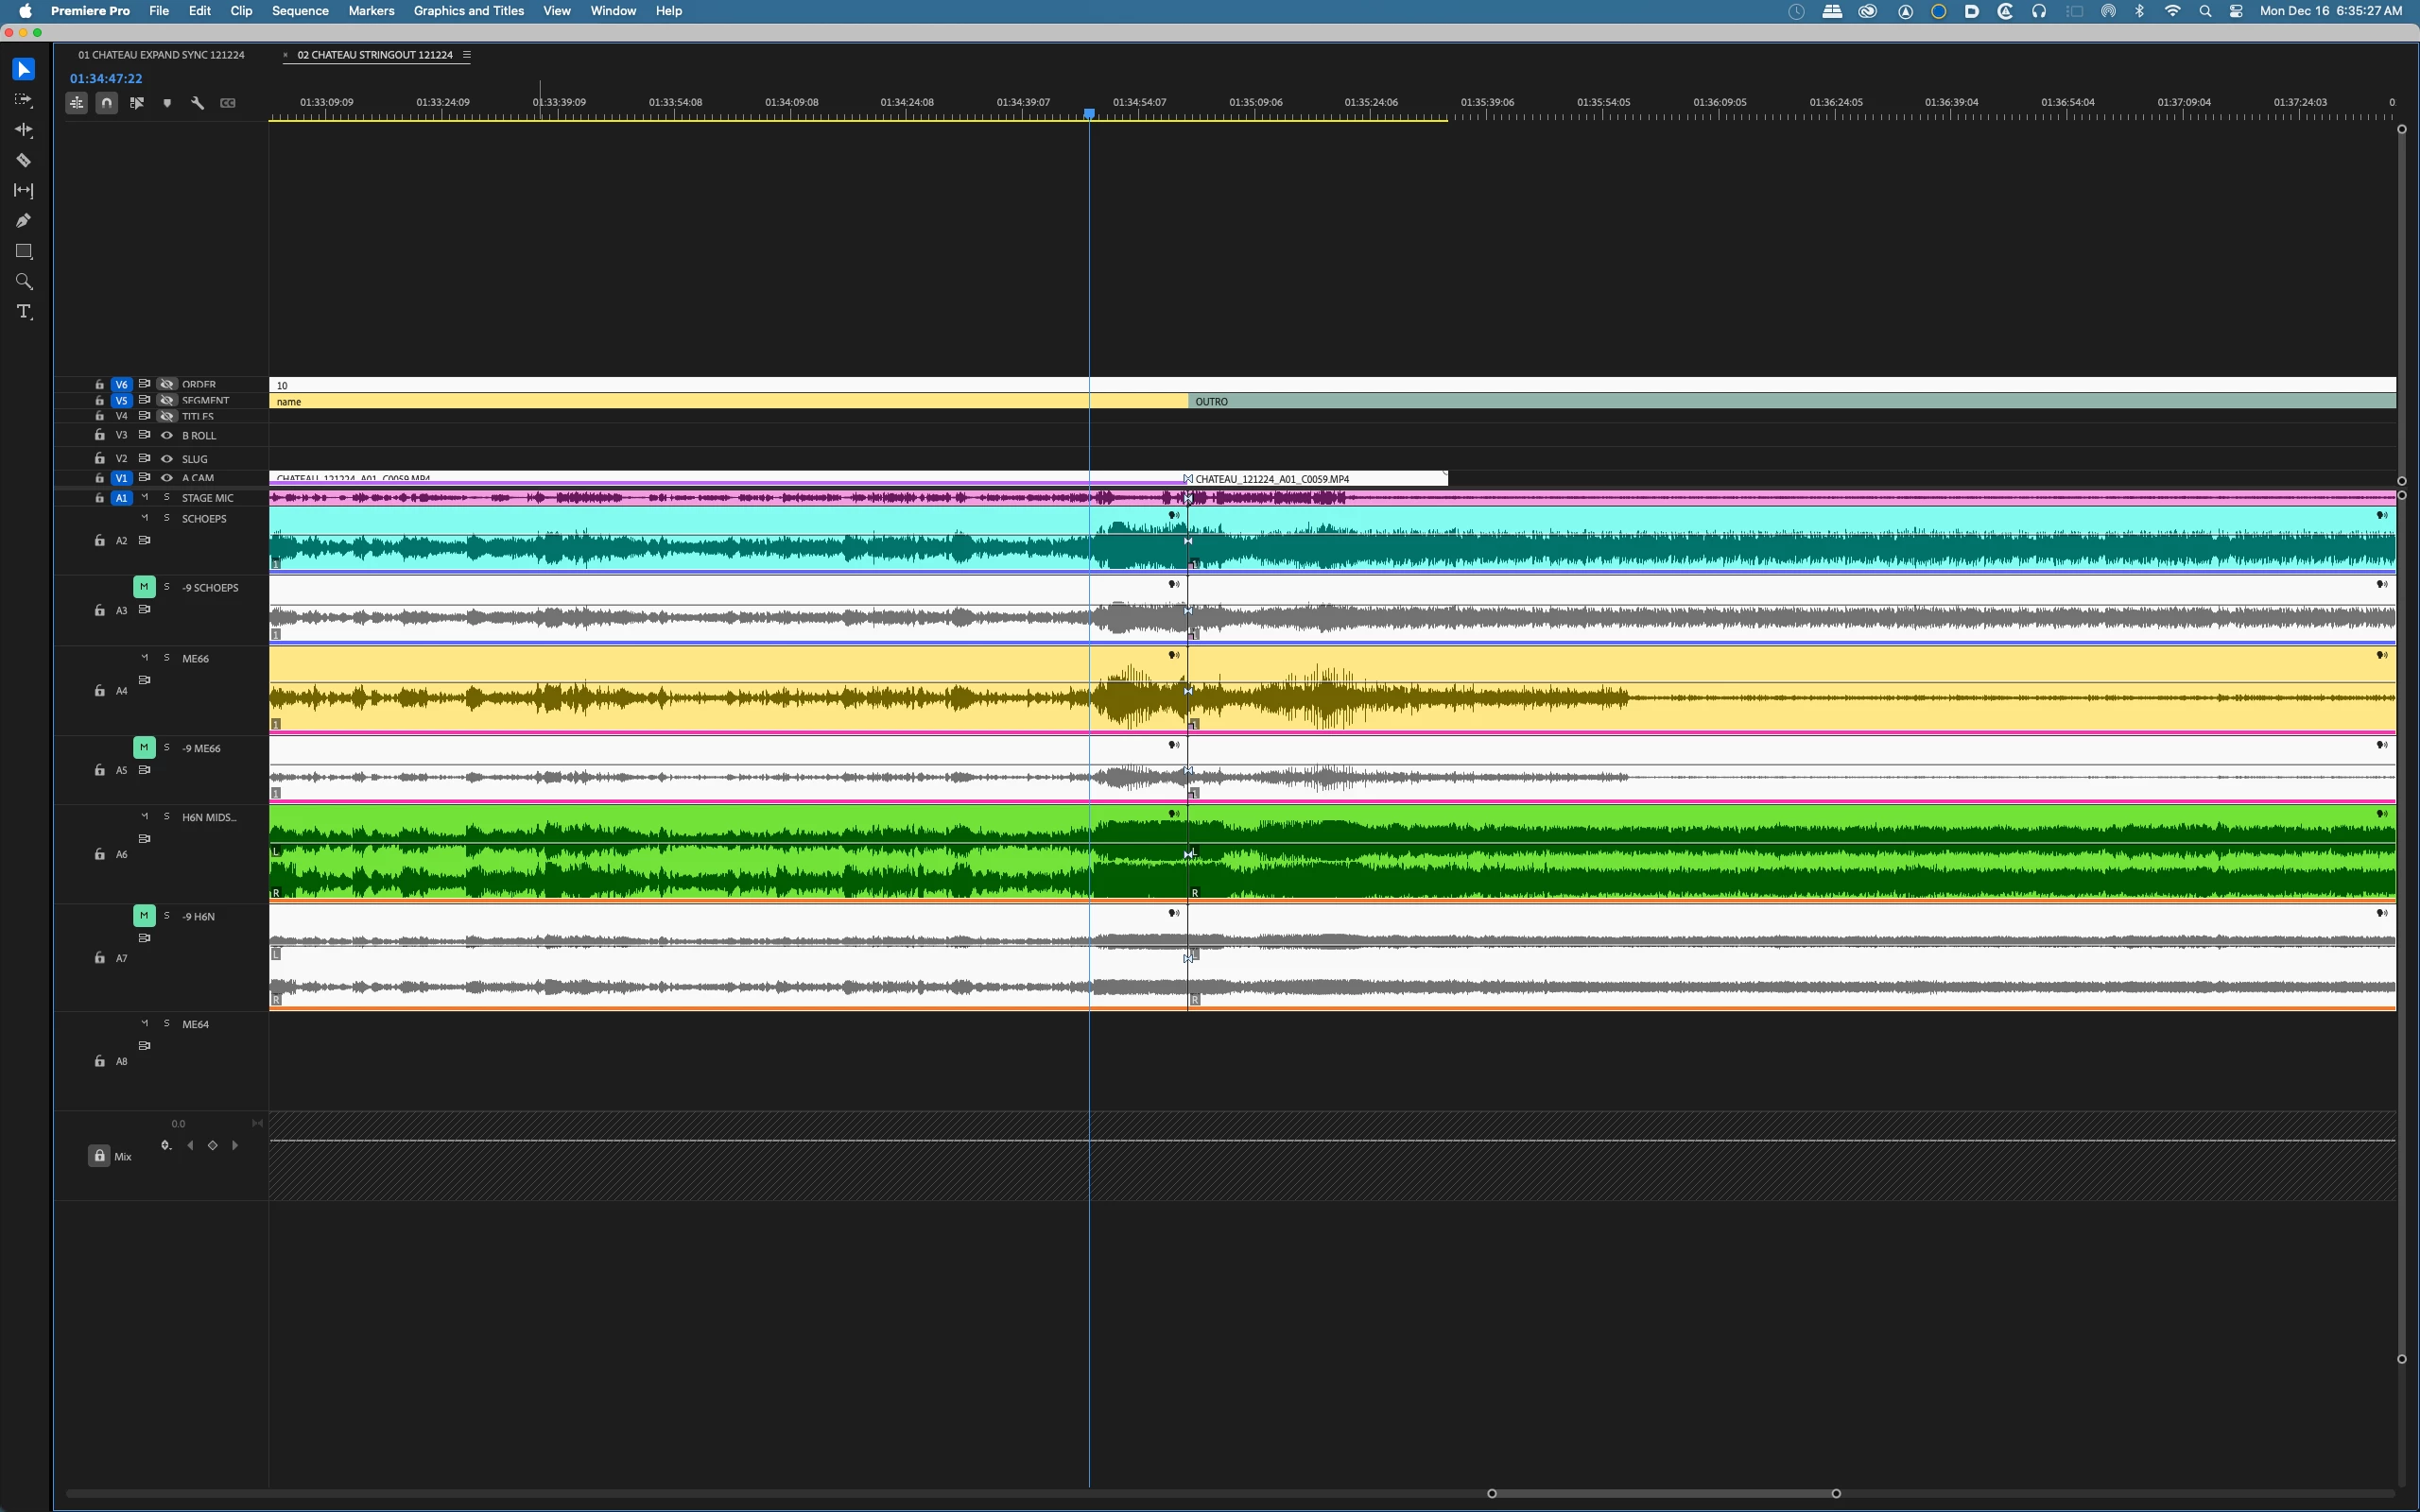
Task: Open the Graphics and Titles menu
Action: pyautogui.click(x=468, y=11)
